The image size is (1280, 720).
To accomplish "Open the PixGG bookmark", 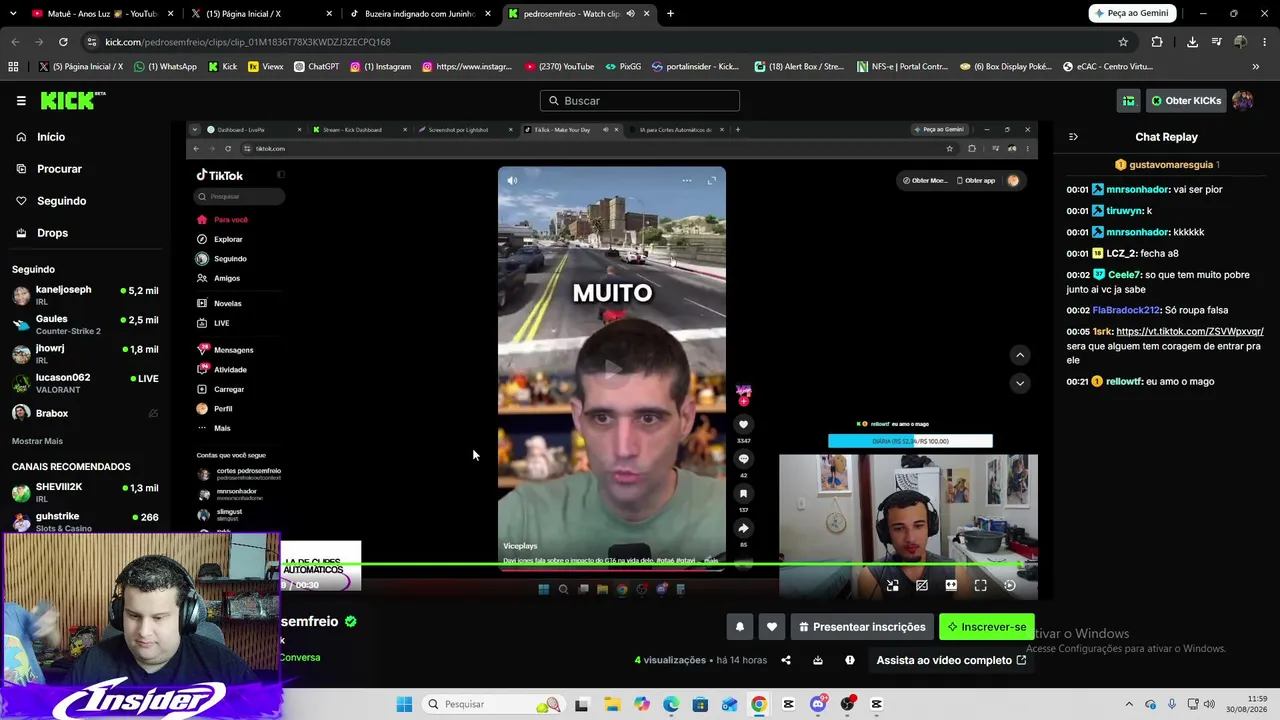I will (x=623, y=67).
